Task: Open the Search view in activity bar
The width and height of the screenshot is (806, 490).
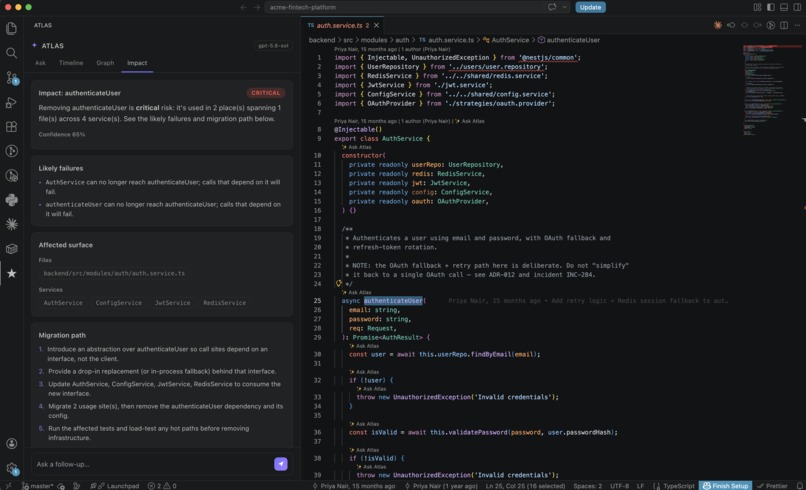Action: pos(11,53)
